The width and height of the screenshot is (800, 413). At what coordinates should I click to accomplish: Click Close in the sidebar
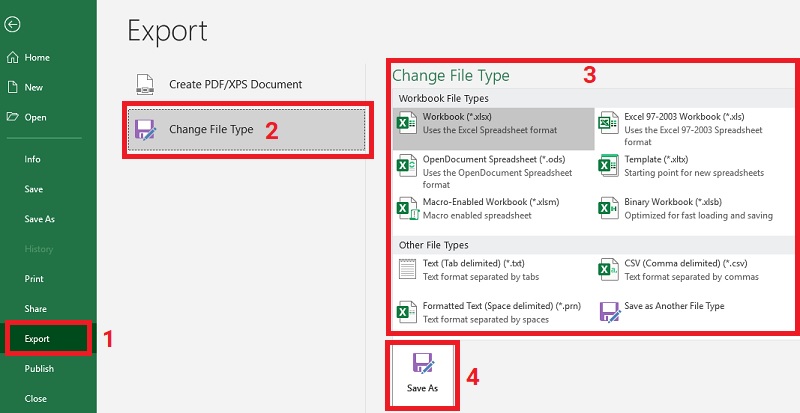pos(35,399)
